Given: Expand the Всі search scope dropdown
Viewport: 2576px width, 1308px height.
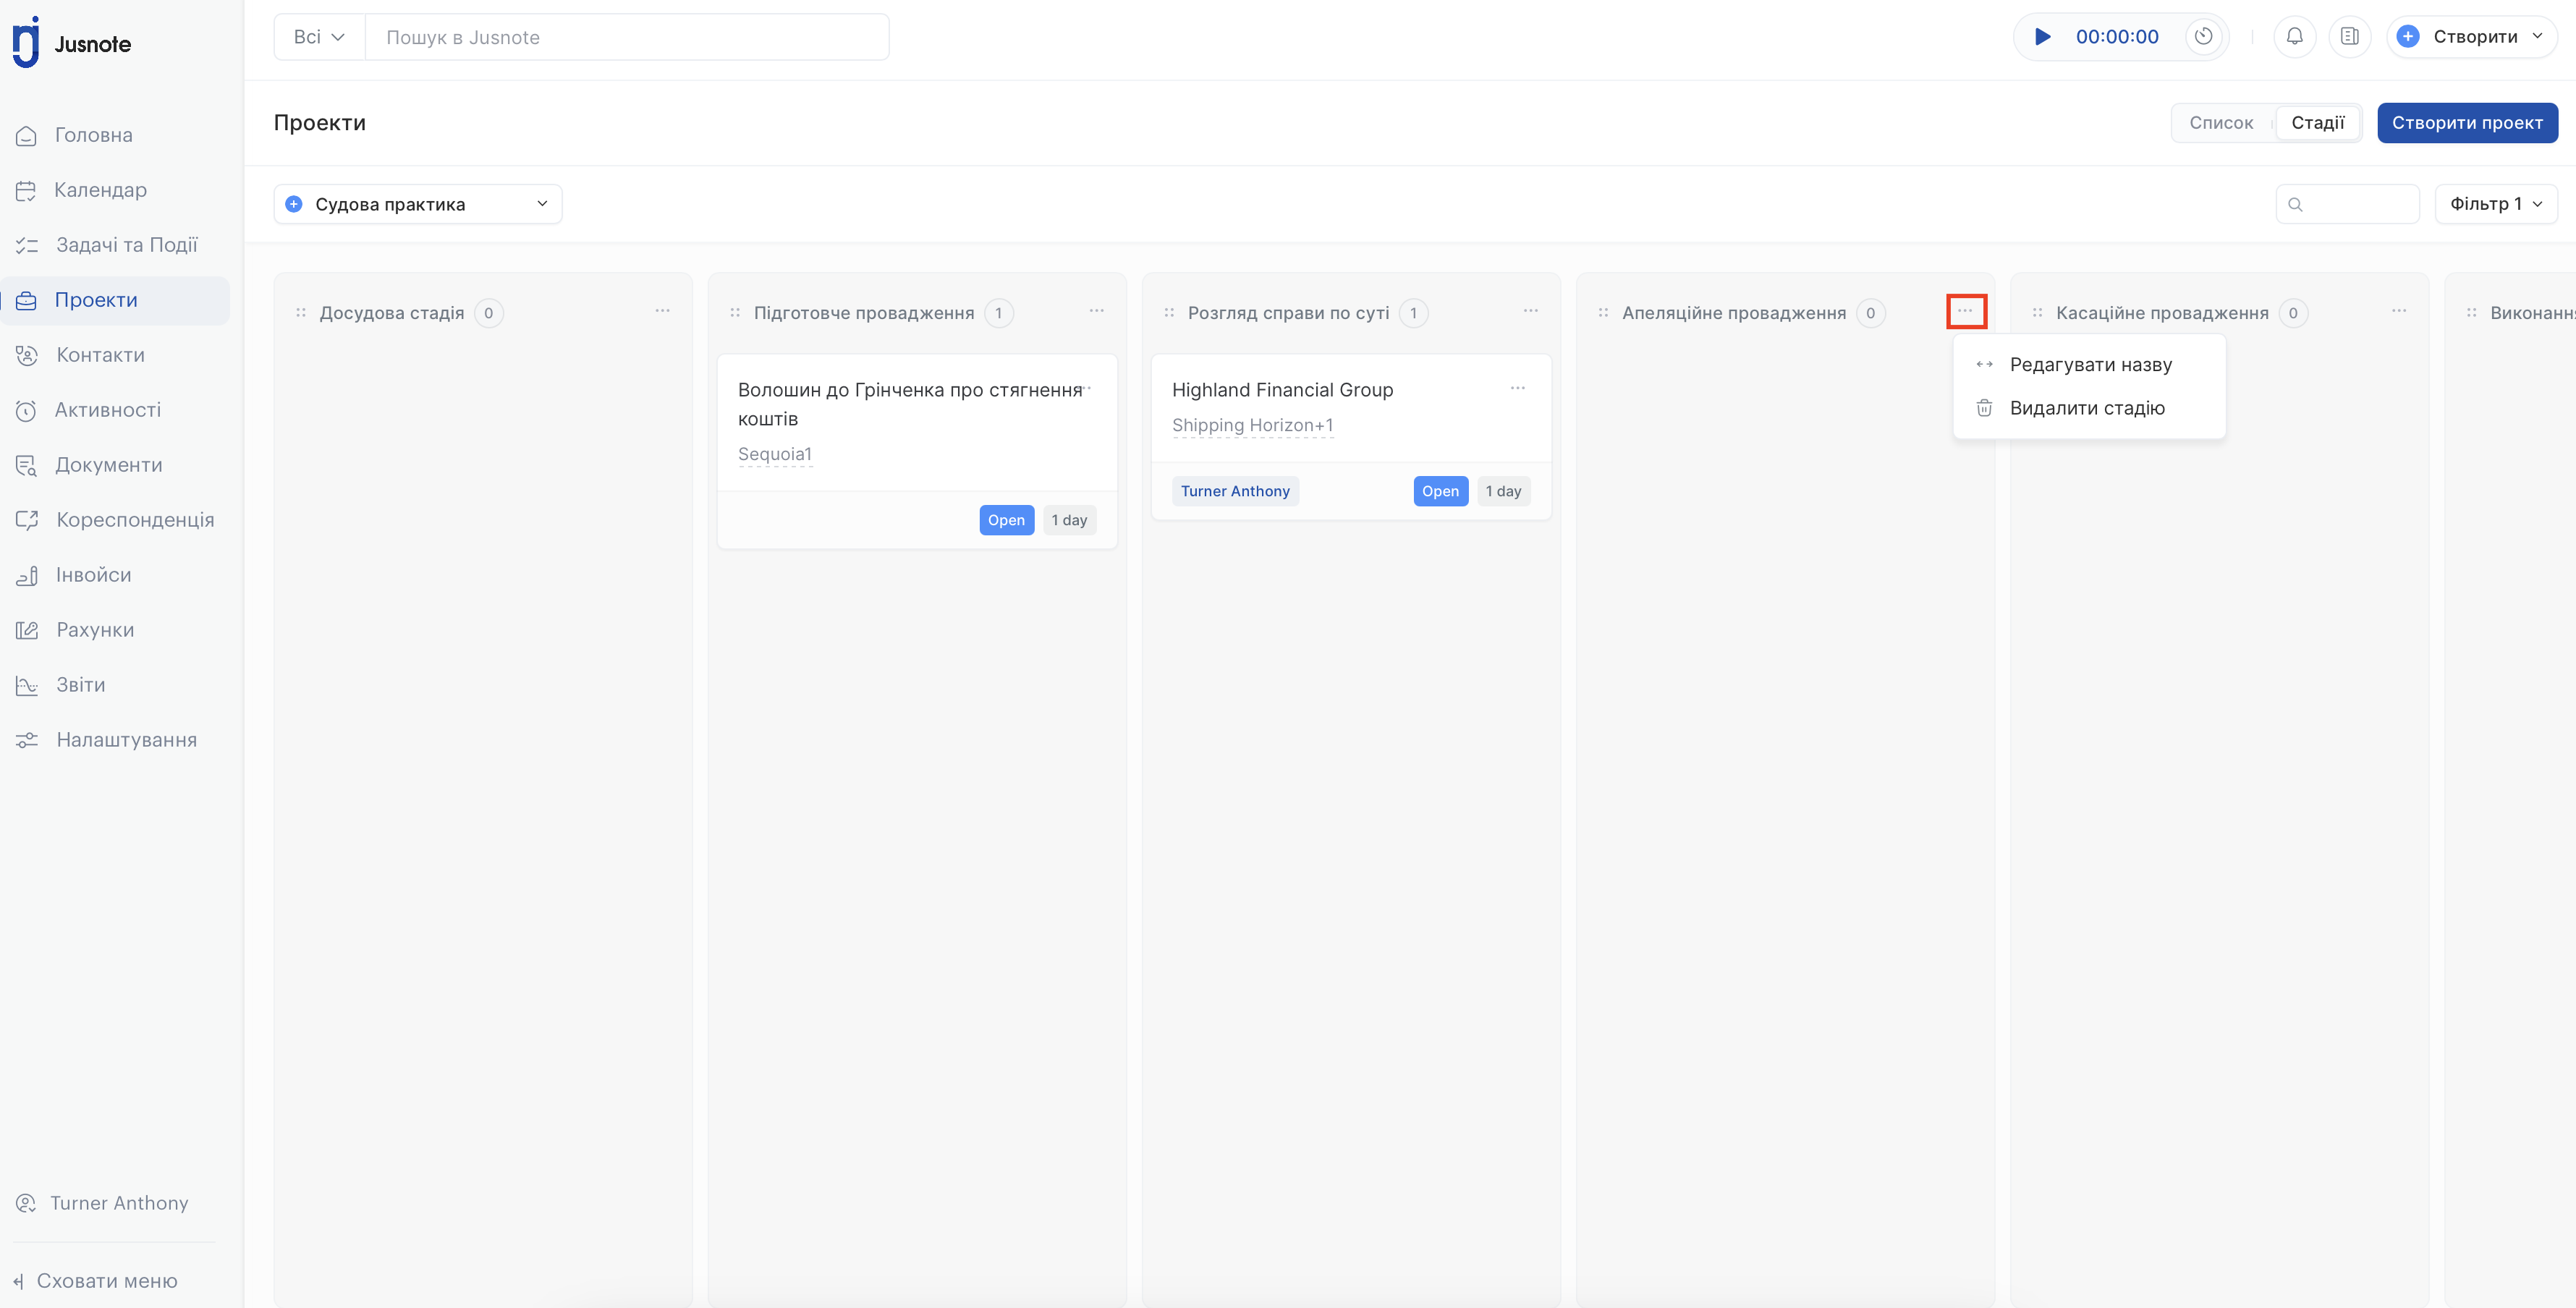Looking at the screenshot, I should coord(319,37).
